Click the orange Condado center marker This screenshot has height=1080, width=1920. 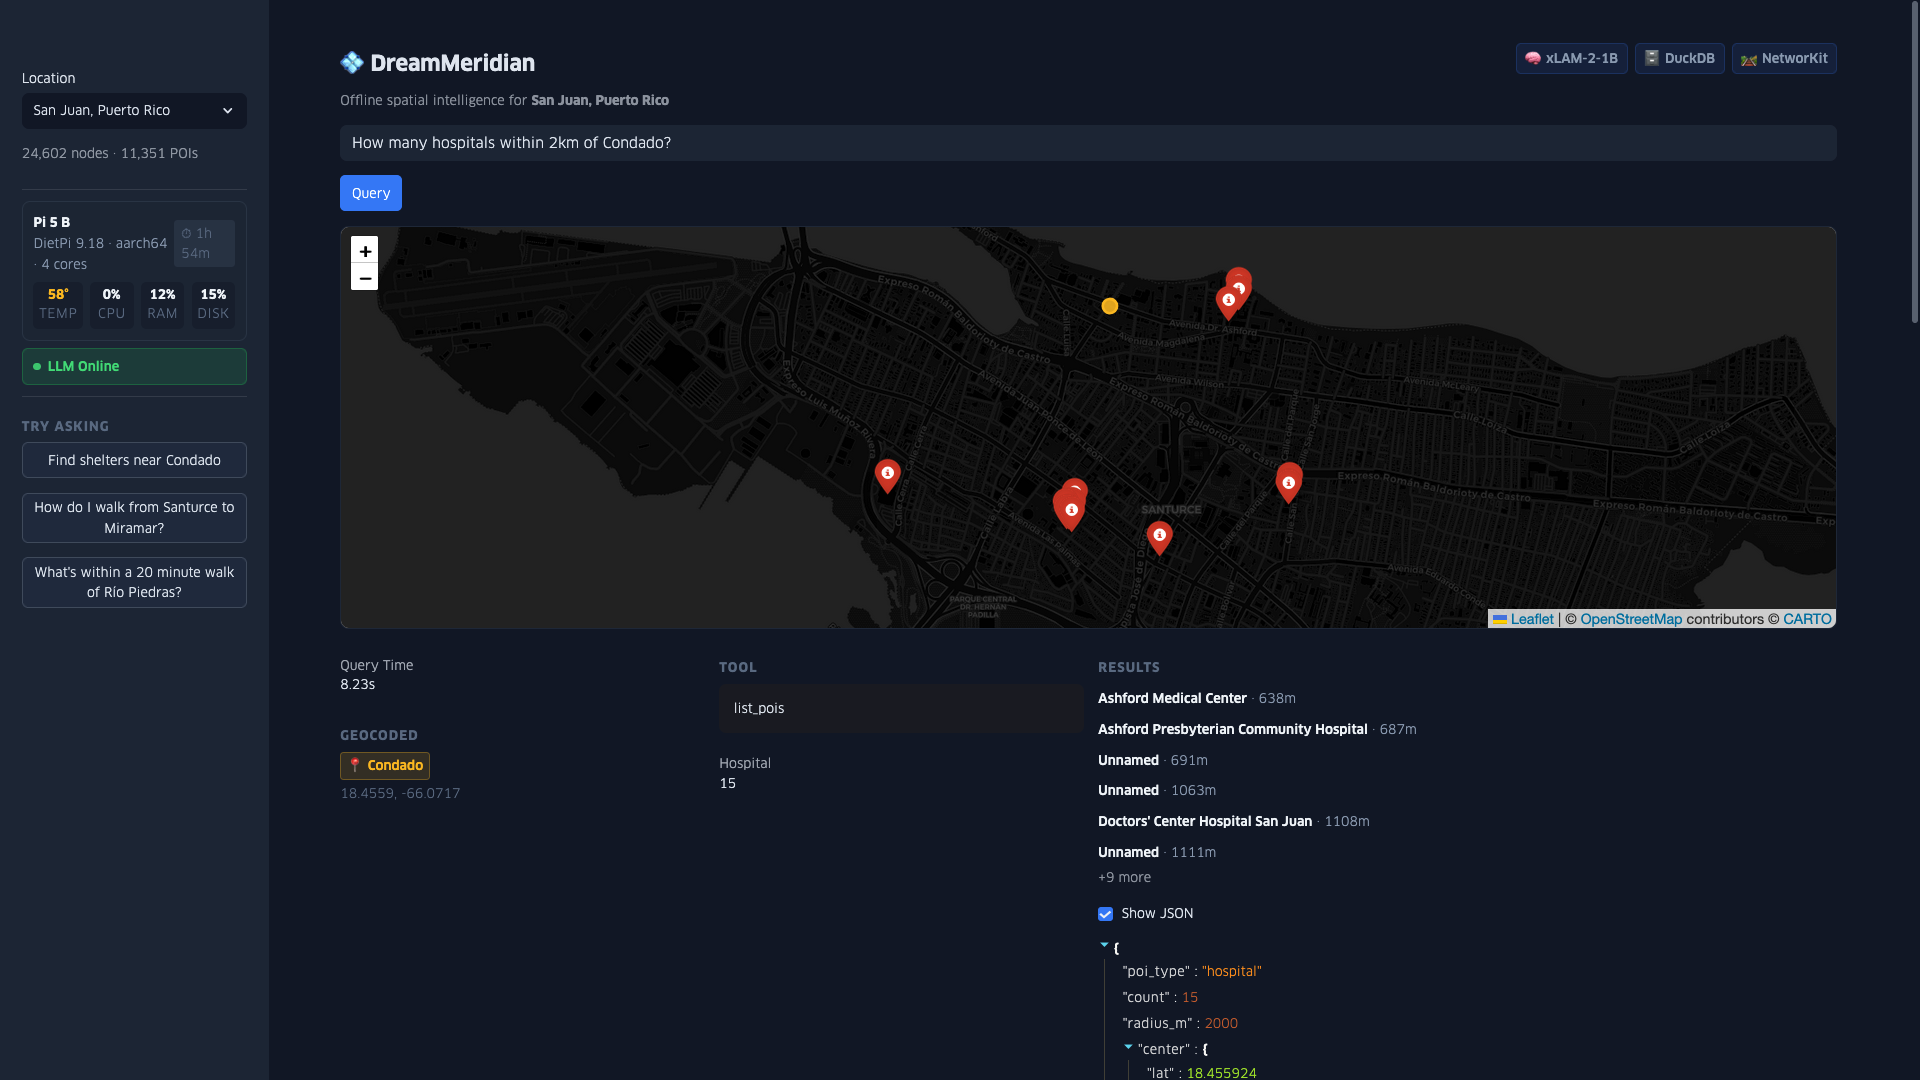(1109, 306)
